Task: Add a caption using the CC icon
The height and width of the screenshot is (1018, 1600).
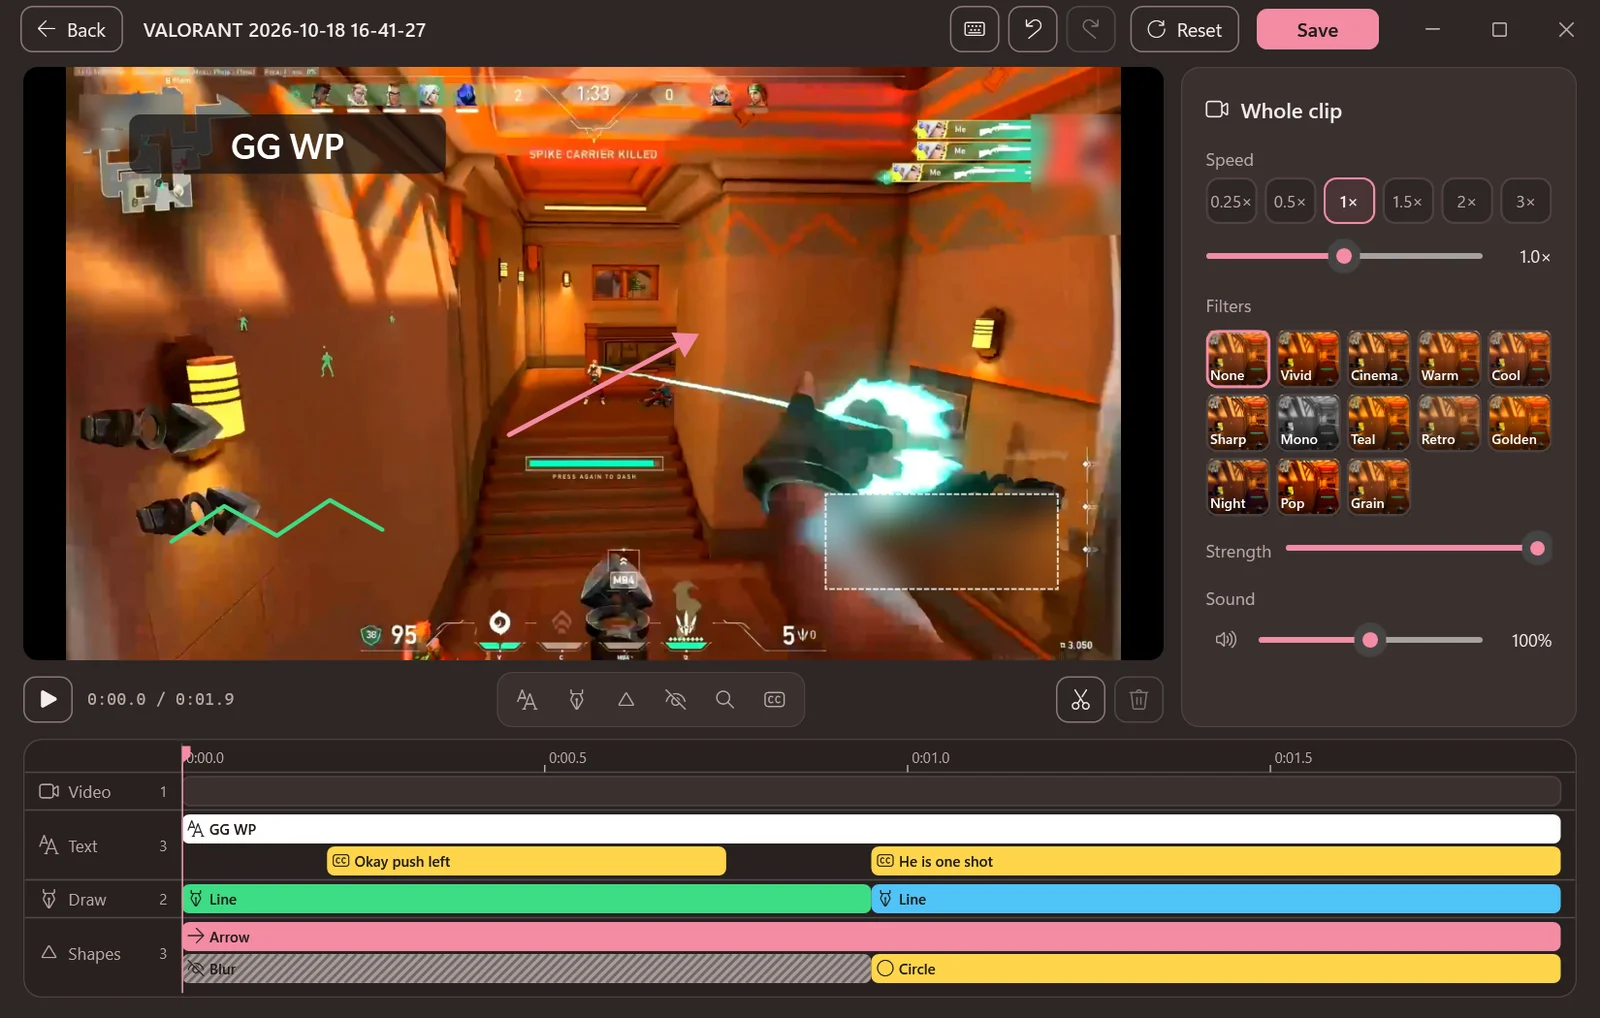Action: 775,700
